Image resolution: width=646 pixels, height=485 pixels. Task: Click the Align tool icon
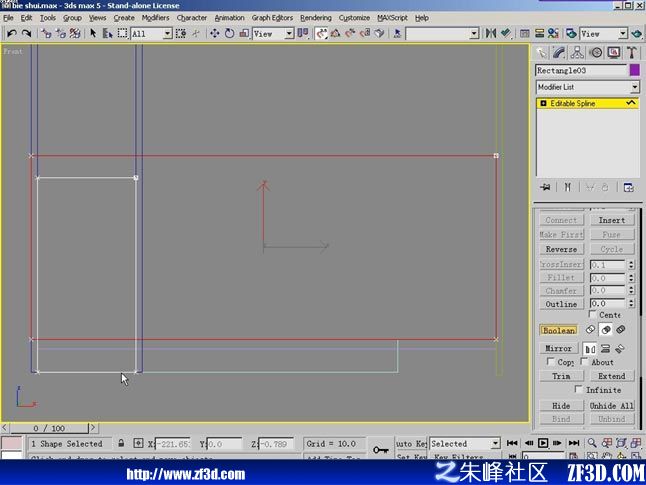coord(506,33)
